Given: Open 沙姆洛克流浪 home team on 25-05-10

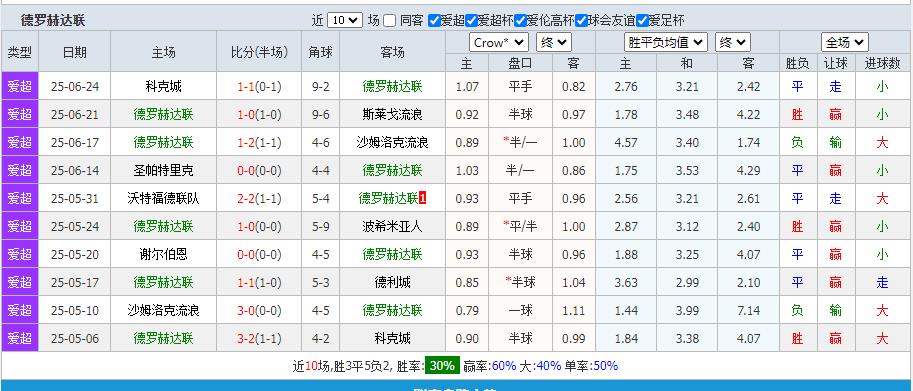Looking at the screenshot, I should pyautogui.click(x=164, y=310).
